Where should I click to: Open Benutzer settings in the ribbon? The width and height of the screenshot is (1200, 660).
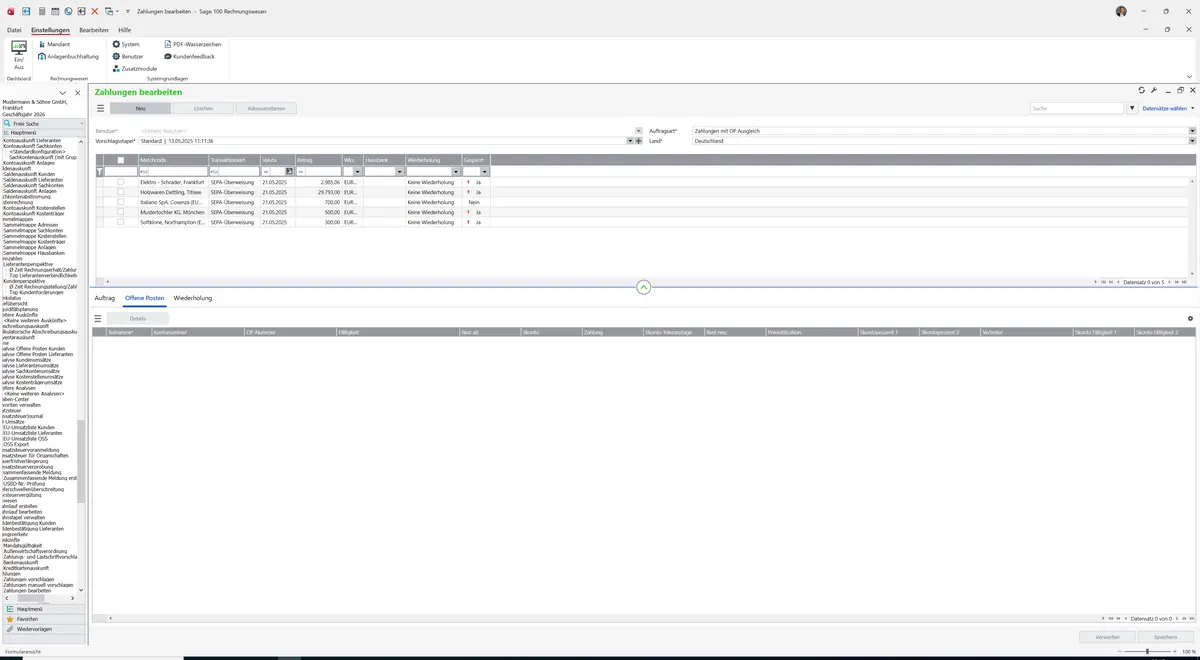point(128,56)
